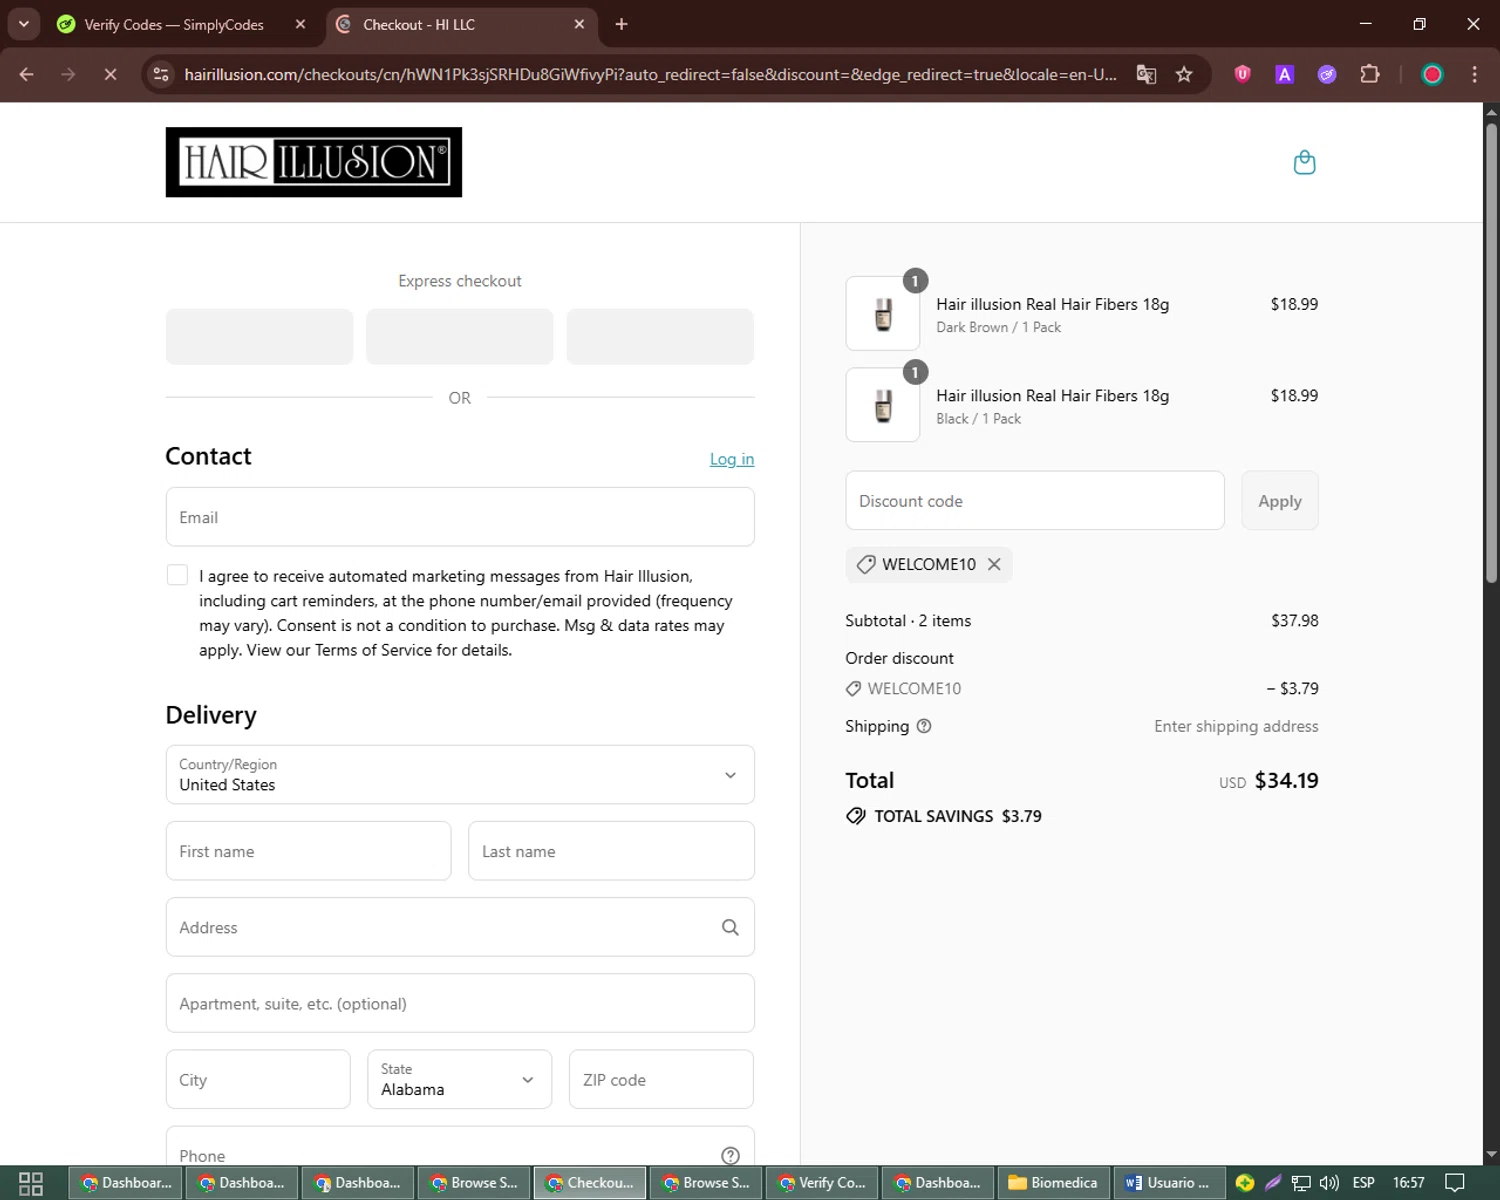This screenshot has height=1200, width=1500.
Task: Go back using the browser back arrow
Action: 27,74
